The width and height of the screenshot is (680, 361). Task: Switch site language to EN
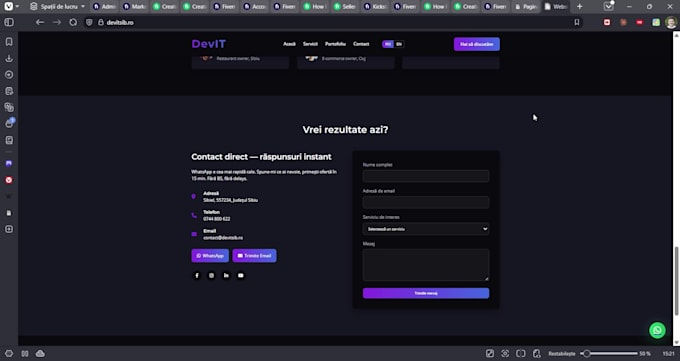click(x=399, y=44)
